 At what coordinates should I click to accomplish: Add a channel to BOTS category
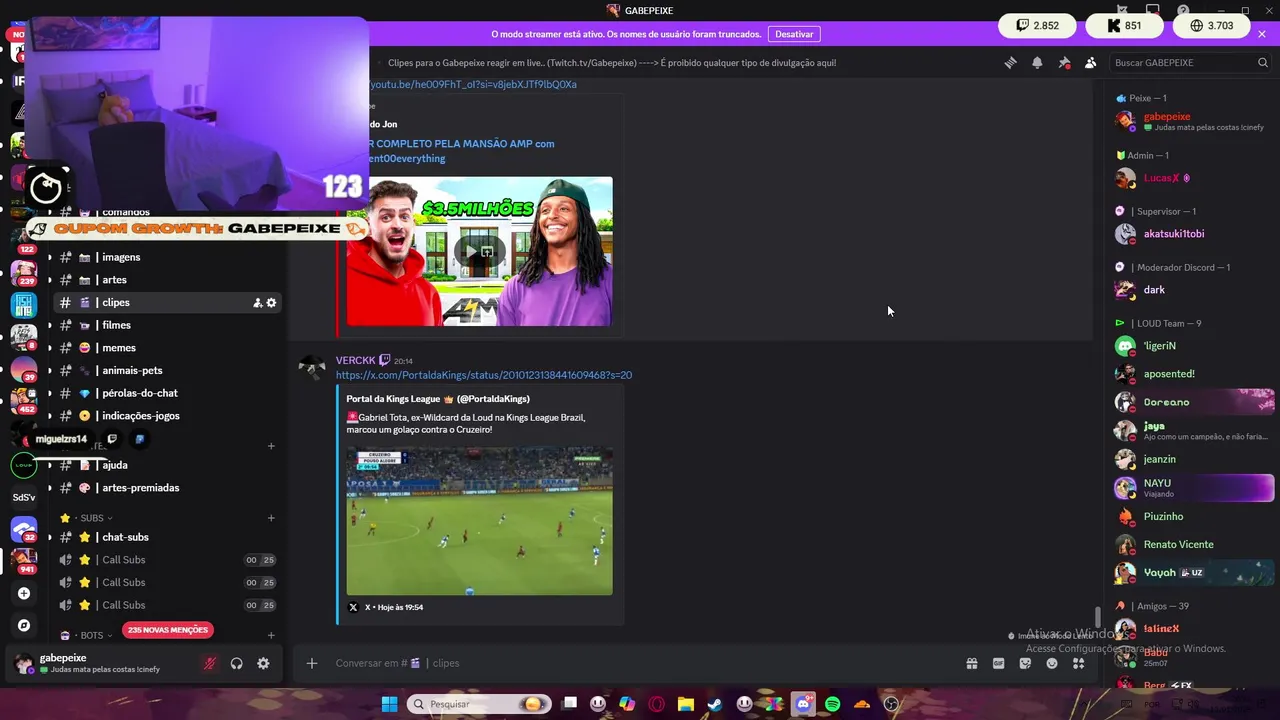coord(271,635)
